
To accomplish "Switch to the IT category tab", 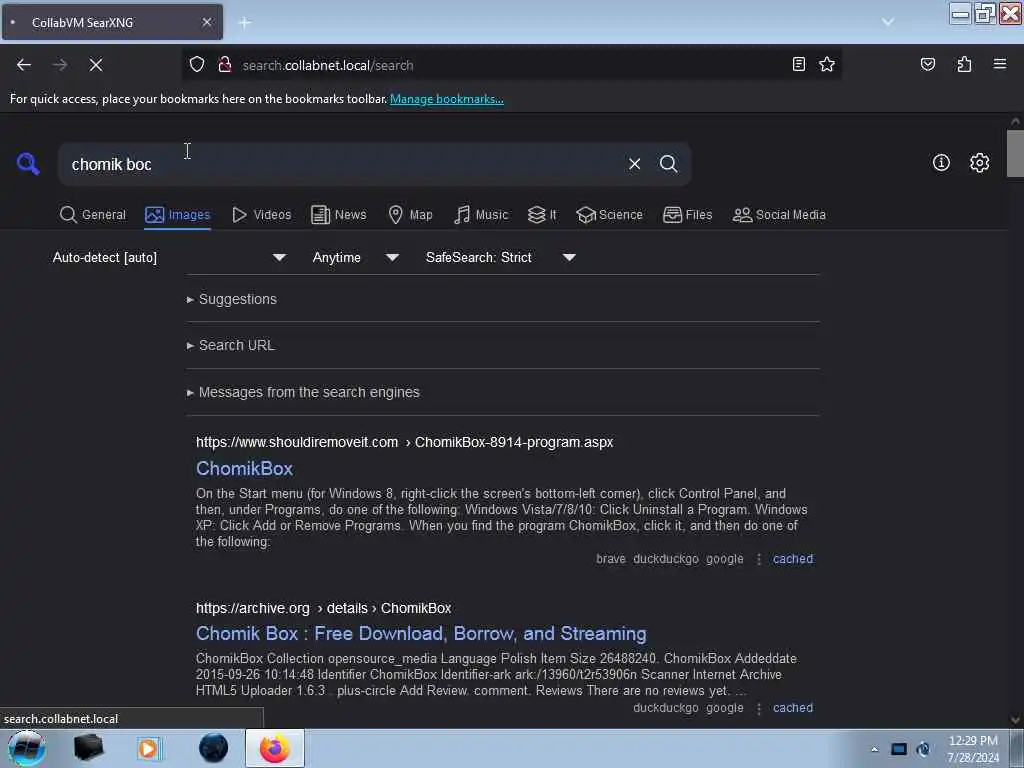I will tap(542, 215).
